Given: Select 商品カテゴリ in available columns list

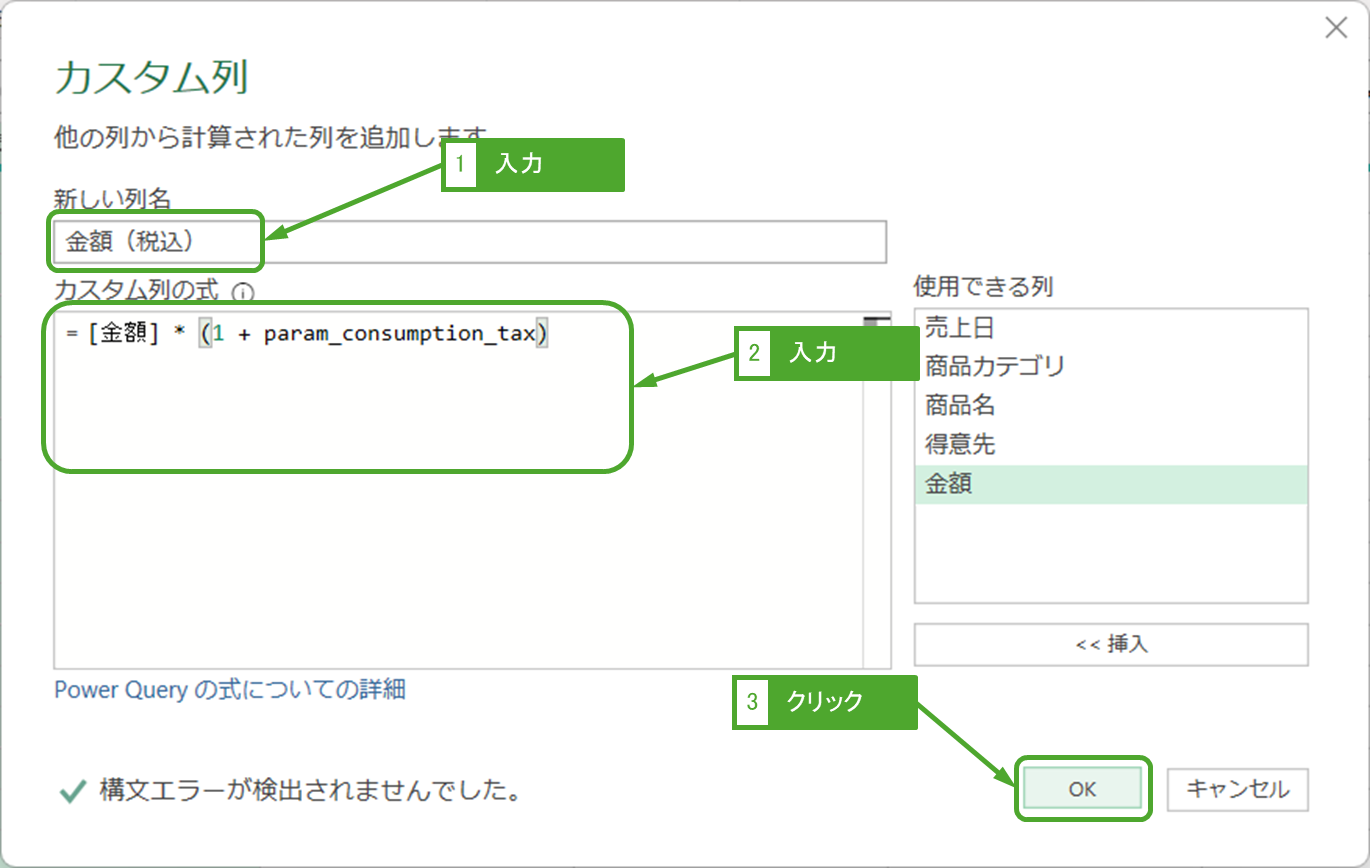Looking at the screenshot, I should tap(995, 367).
